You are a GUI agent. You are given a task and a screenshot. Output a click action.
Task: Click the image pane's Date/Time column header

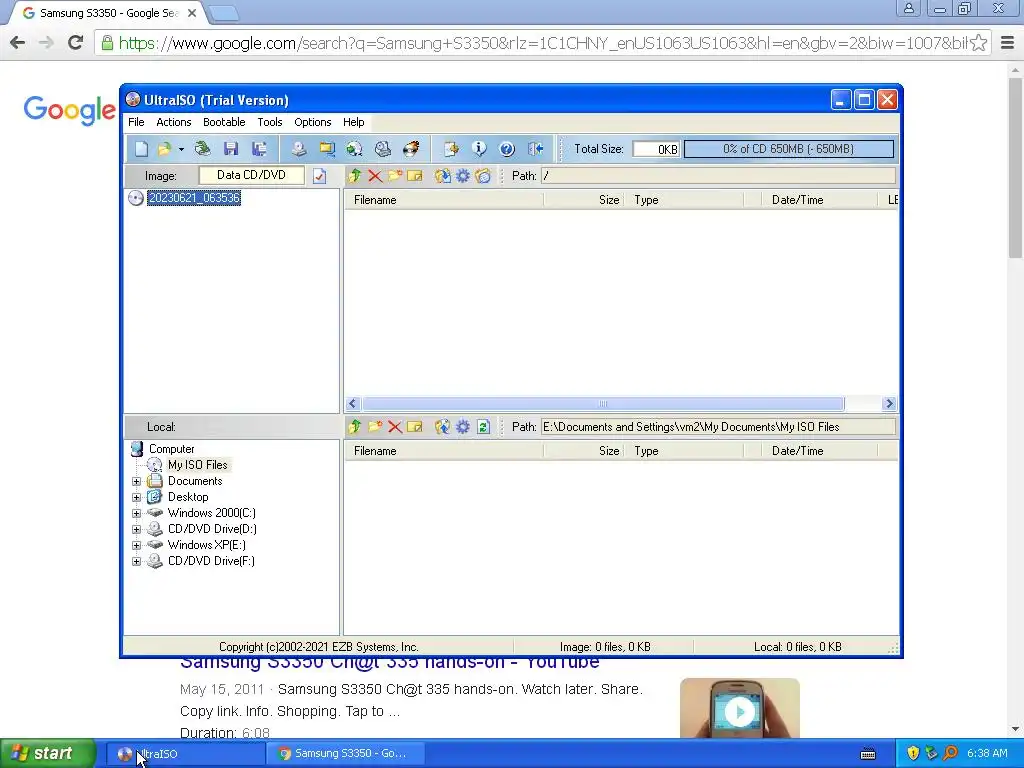tap(819, 200)
